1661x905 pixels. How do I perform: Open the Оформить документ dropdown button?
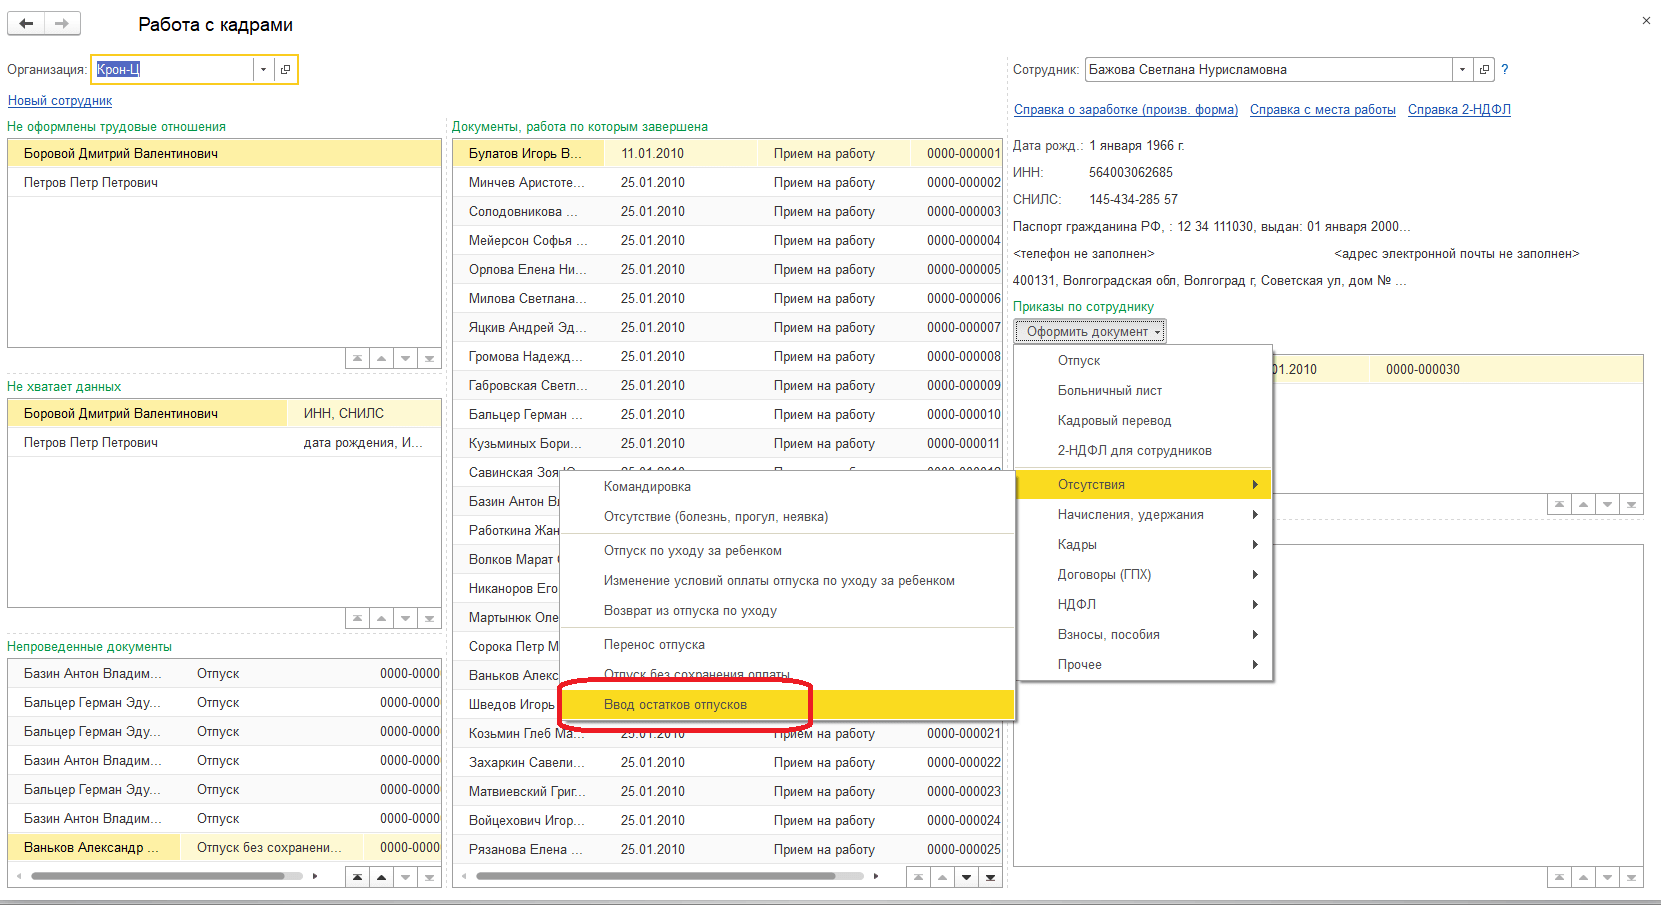1090,331
